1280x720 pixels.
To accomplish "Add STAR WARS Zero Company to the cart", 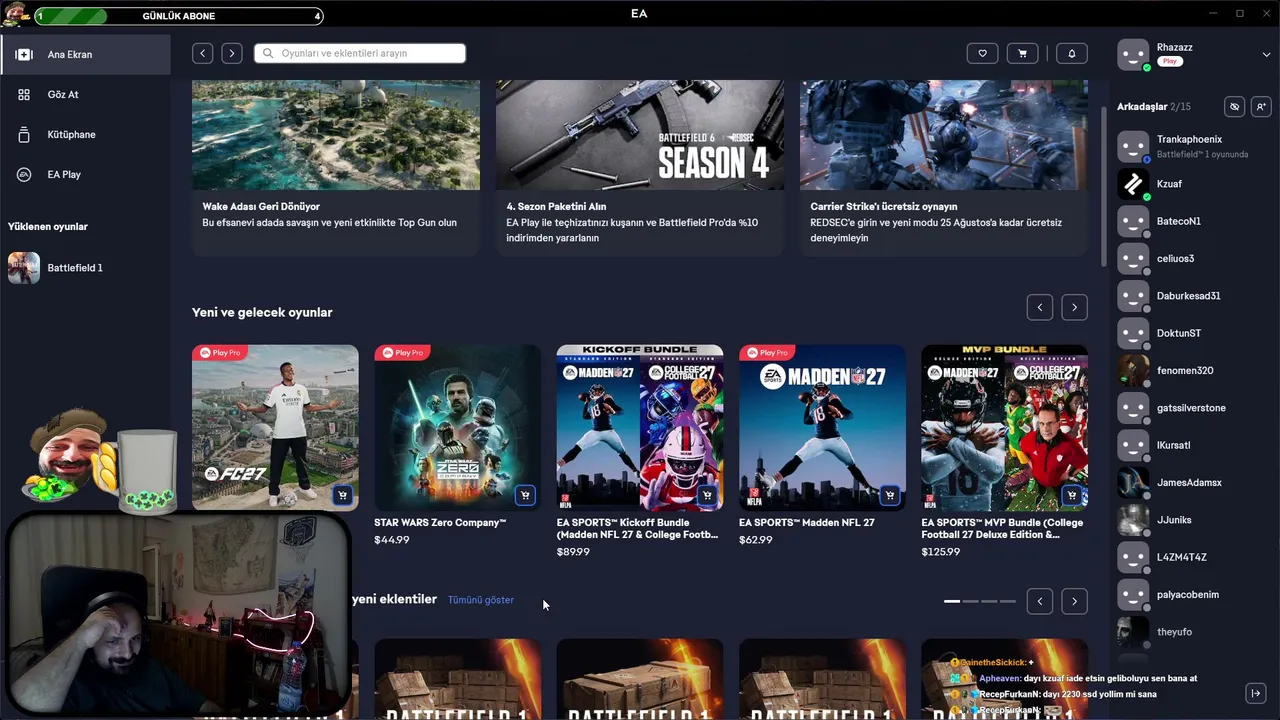I will (x=525, y=495).
